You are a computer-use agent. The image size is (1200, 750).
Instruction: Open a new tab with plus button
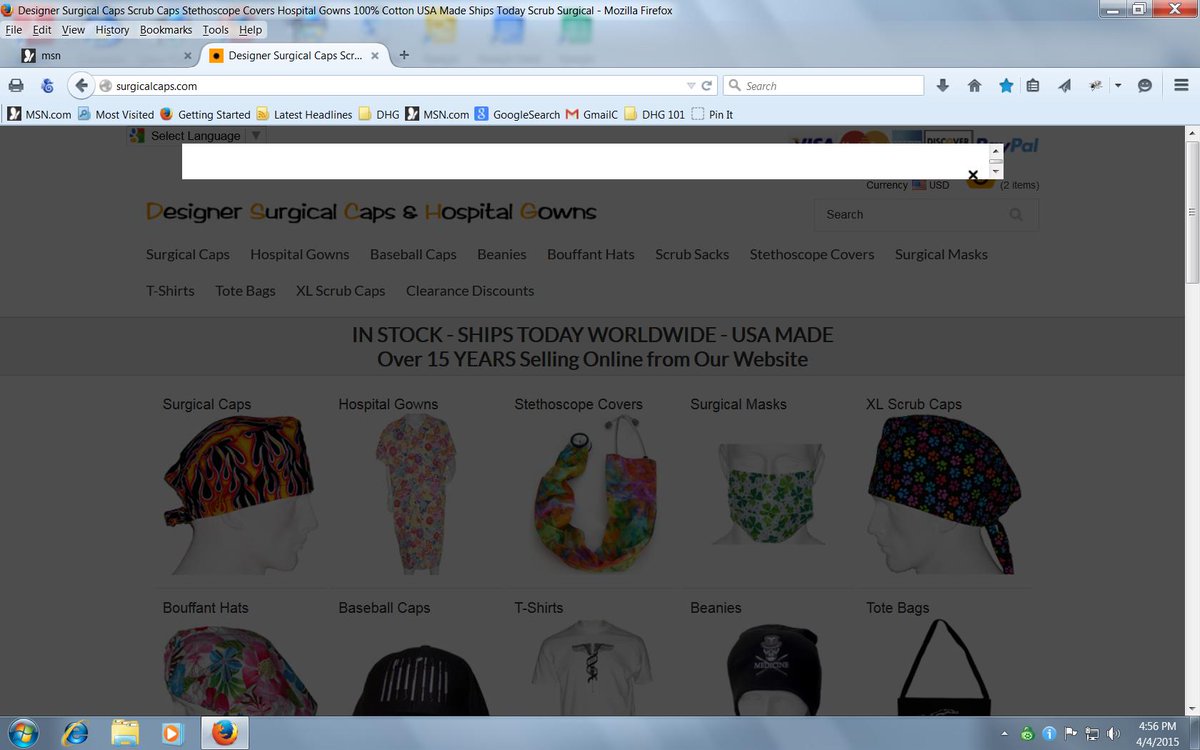pos(404,55)
